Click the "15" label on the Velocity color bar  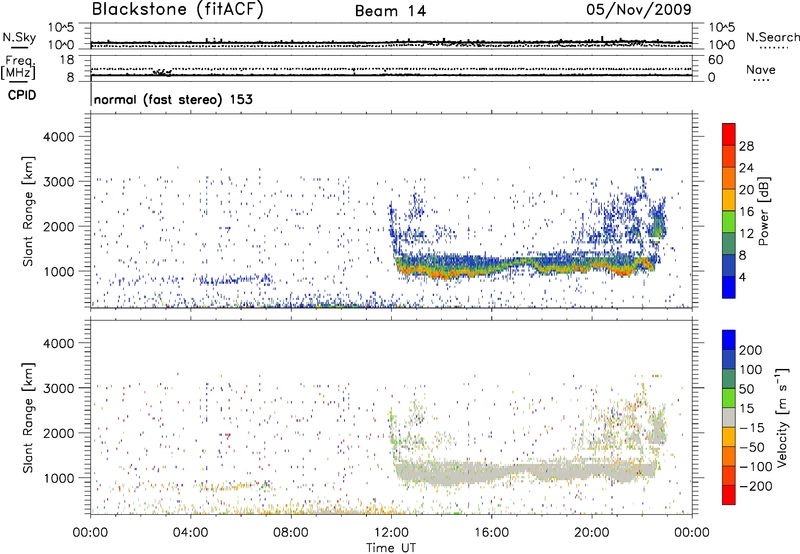pyautogui.click(x=746, y=408)
